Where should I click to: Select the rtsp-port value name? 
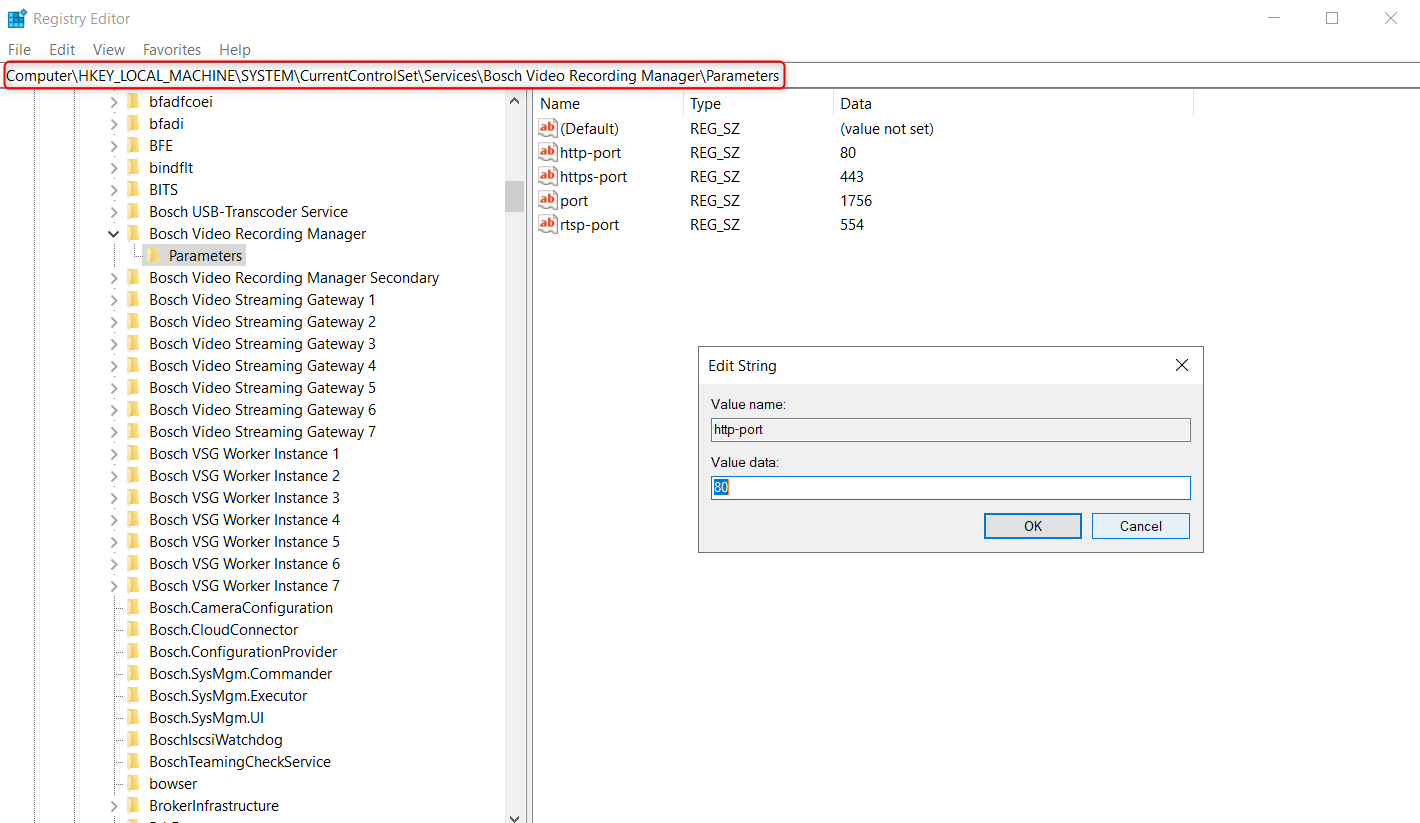click(x=590, y=224)
